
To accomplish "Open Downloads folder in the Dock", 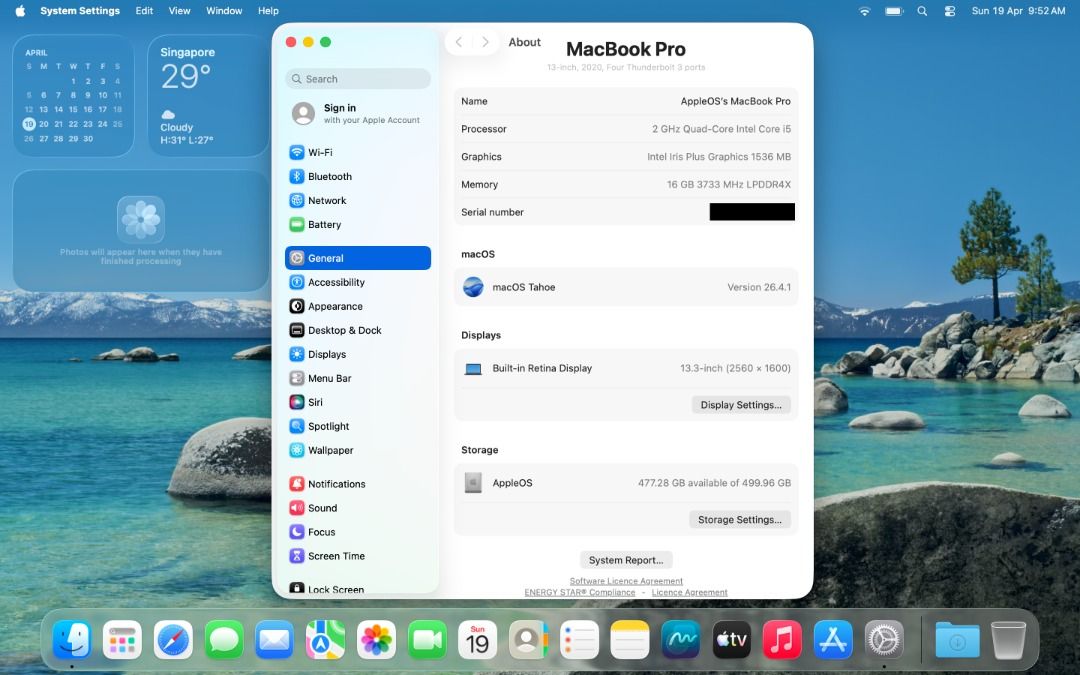I will tap(957, 640).
